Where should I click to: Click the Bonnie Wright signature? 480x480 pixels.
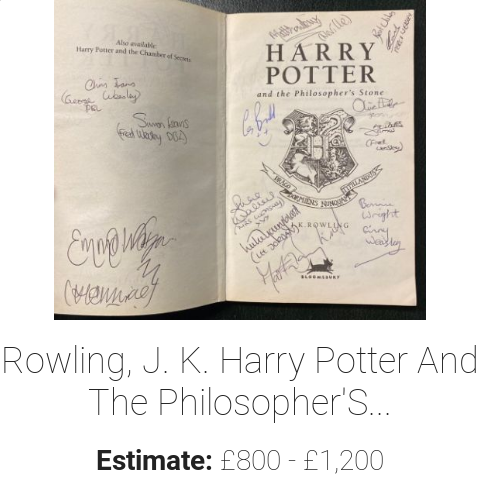[x=379, y=209]
